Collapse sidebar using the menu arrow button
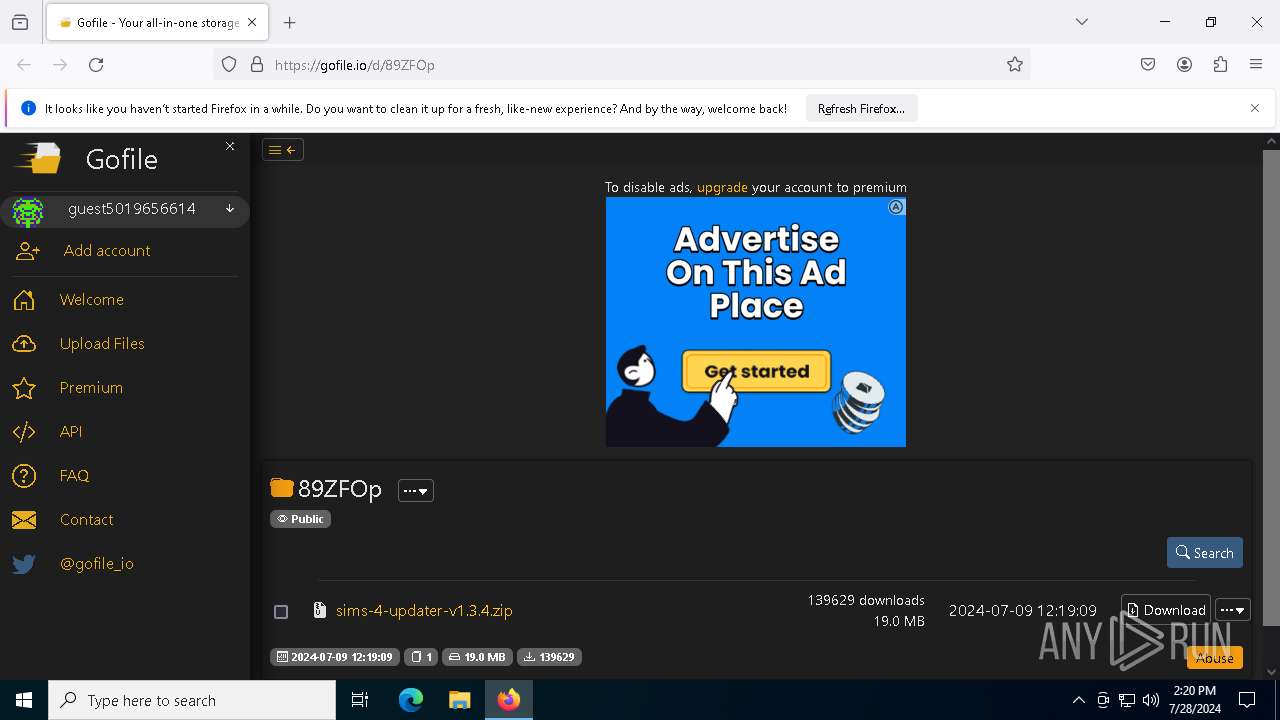 coord(283,150)
